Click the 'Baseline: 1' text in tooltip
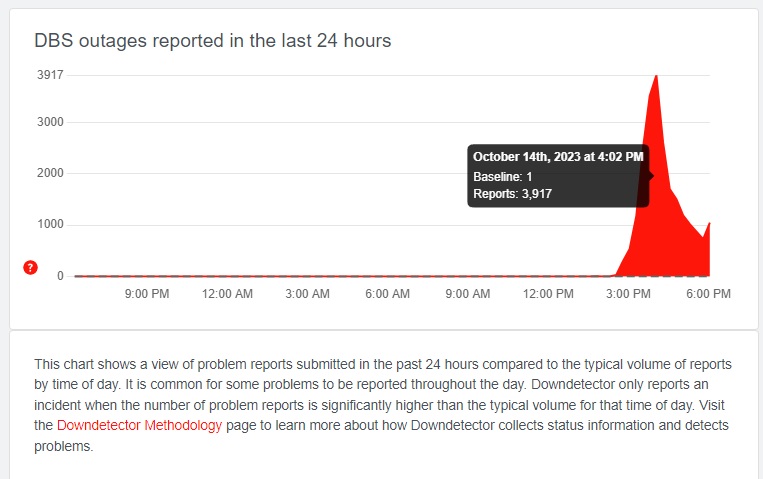Image resolution: width=763 pixels, height=479 pixels. click(x=502, y=176)
